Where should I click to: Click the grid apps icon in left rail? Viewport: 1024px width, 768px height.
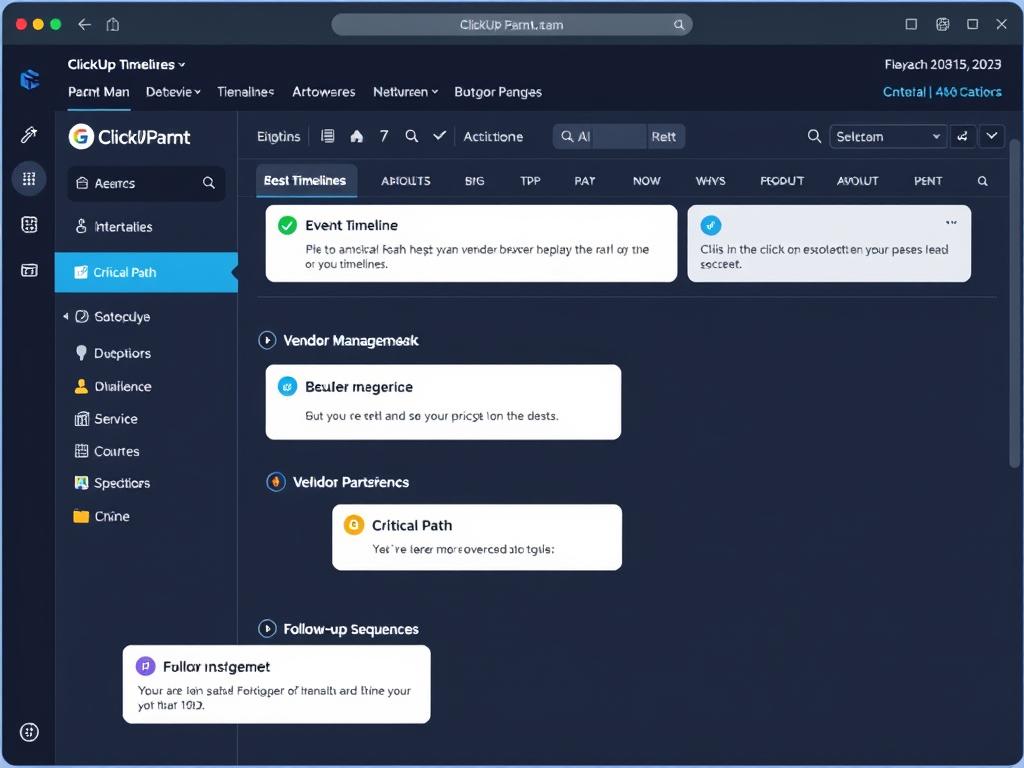pyautogui.click(x=29, y=179)
